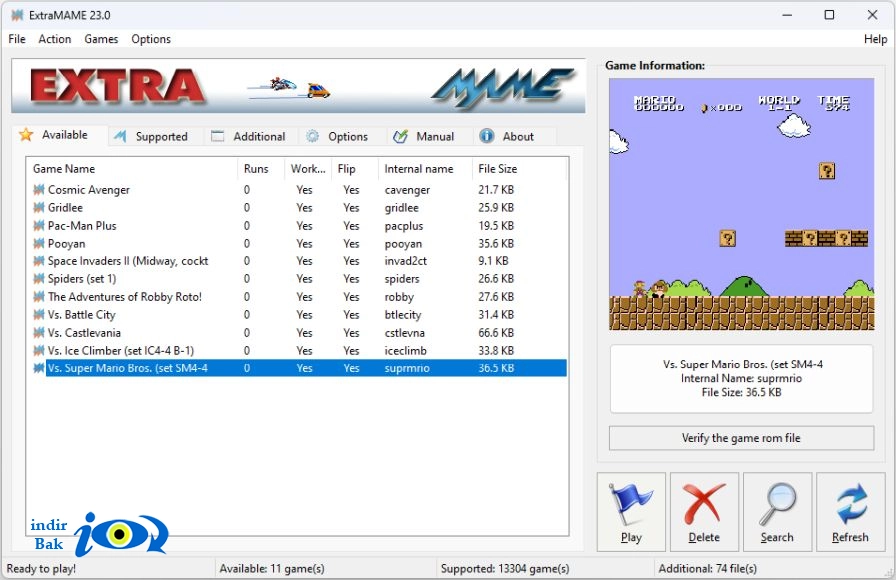The image size is (896, 580).
Task: Click the Space Invaders II row icon
Action: click(x=39, y=261)
